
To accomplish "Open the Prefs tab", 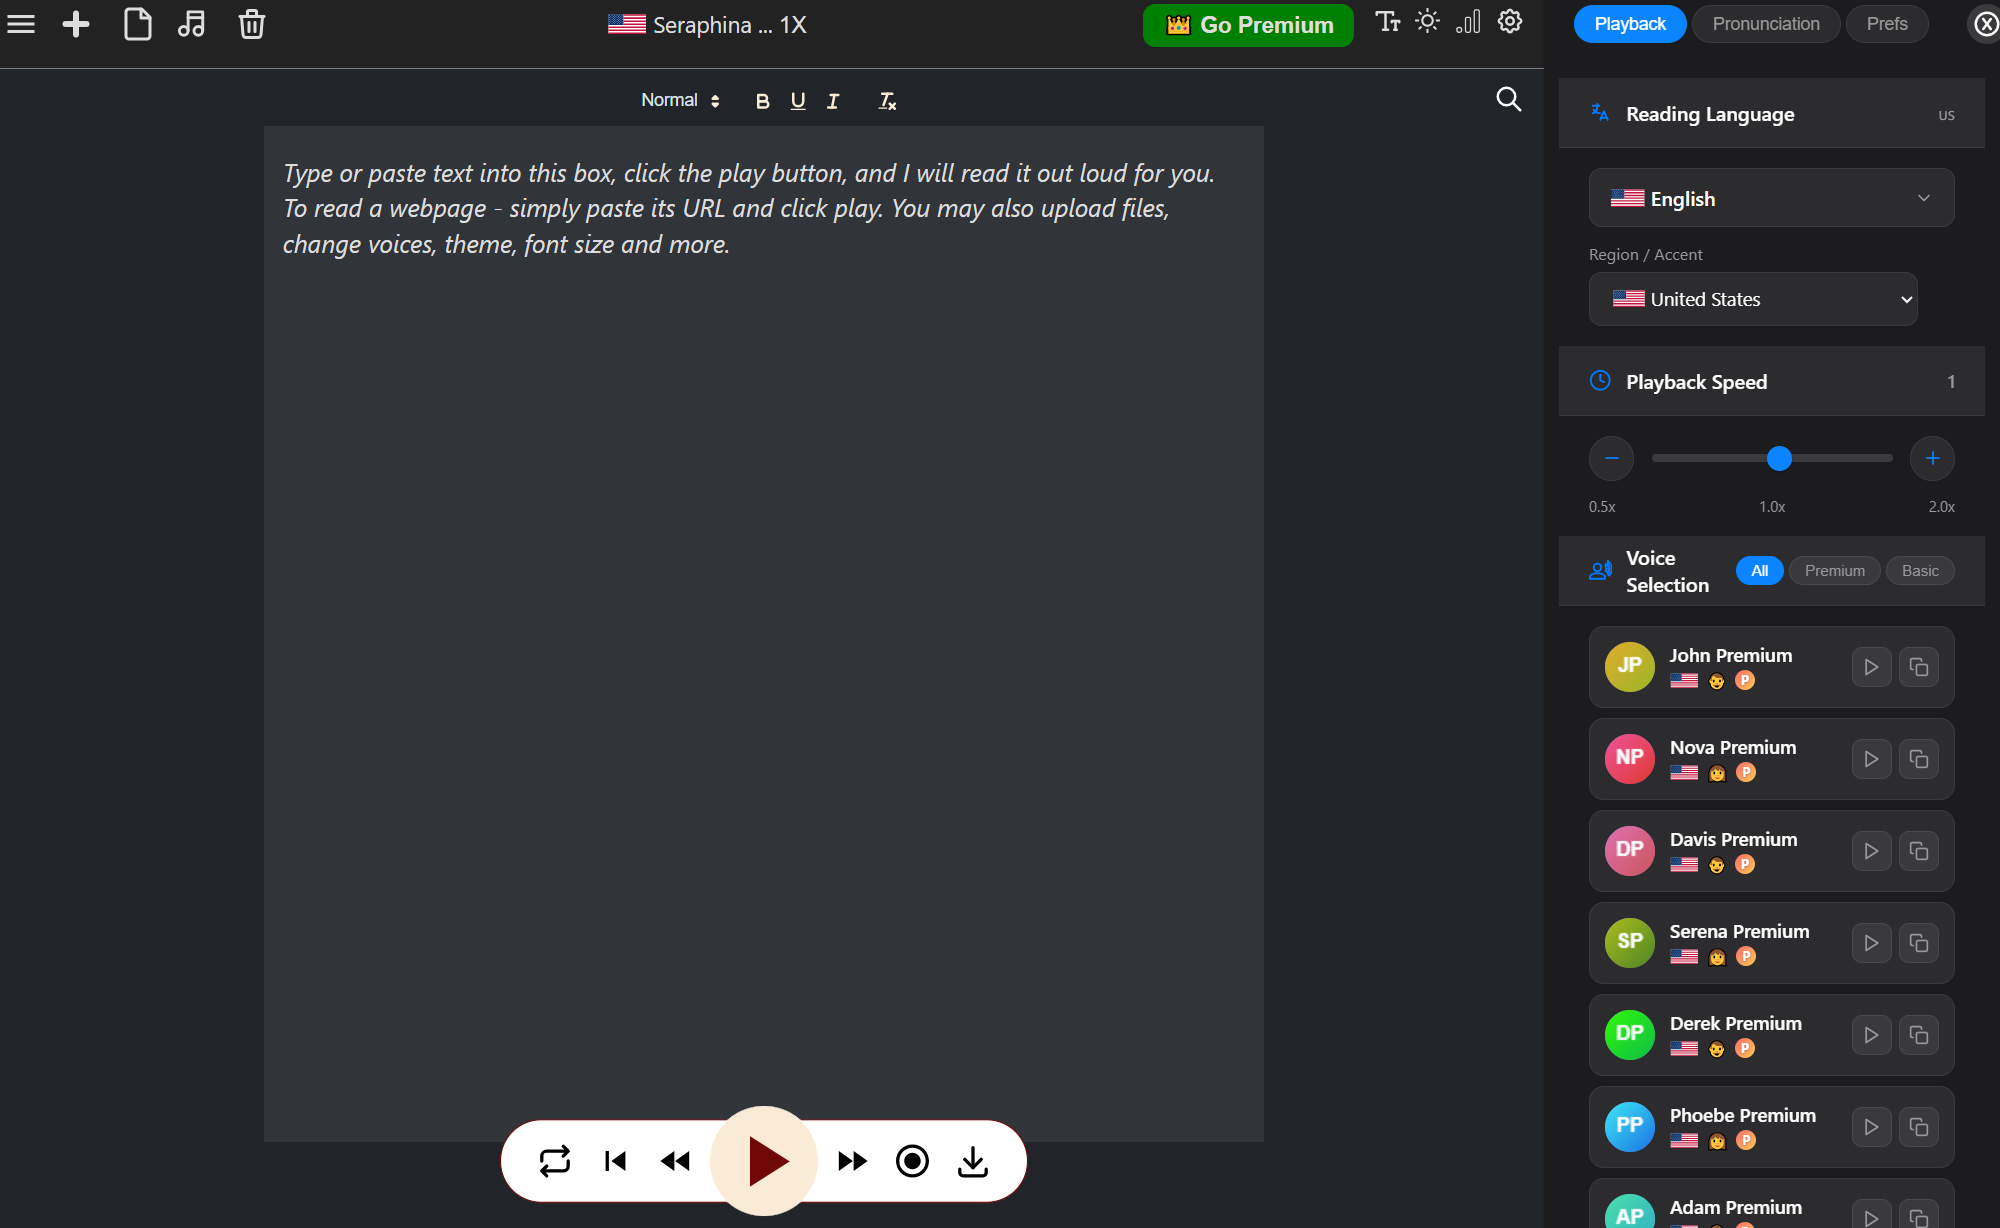I will coord(1886,24).
